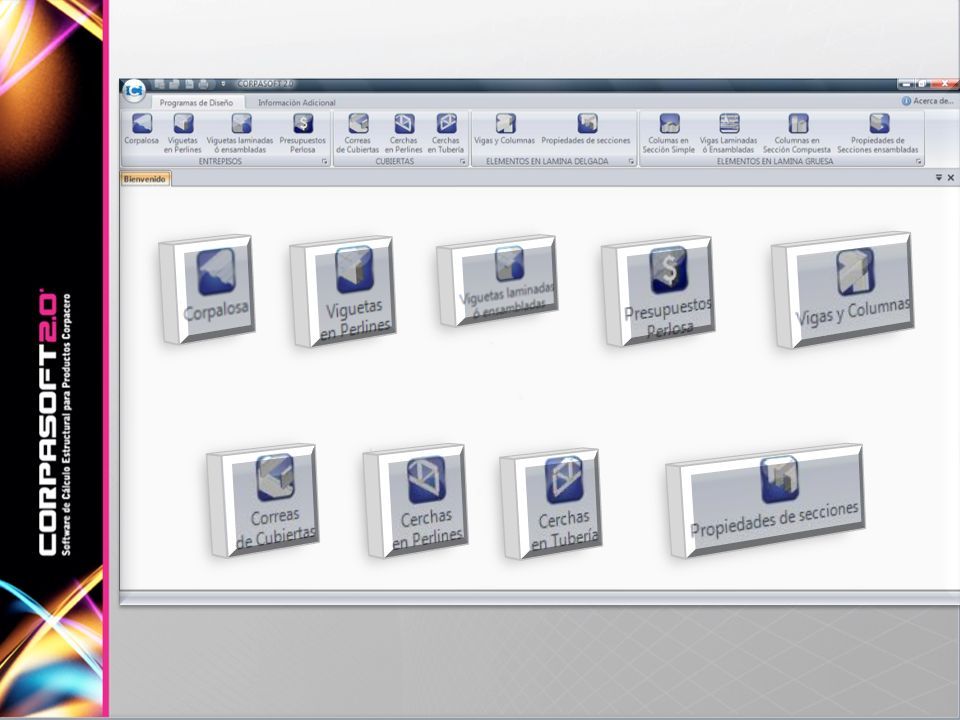Select the large Correas de Cubiertas tile
960x720 pixels.
263,501
